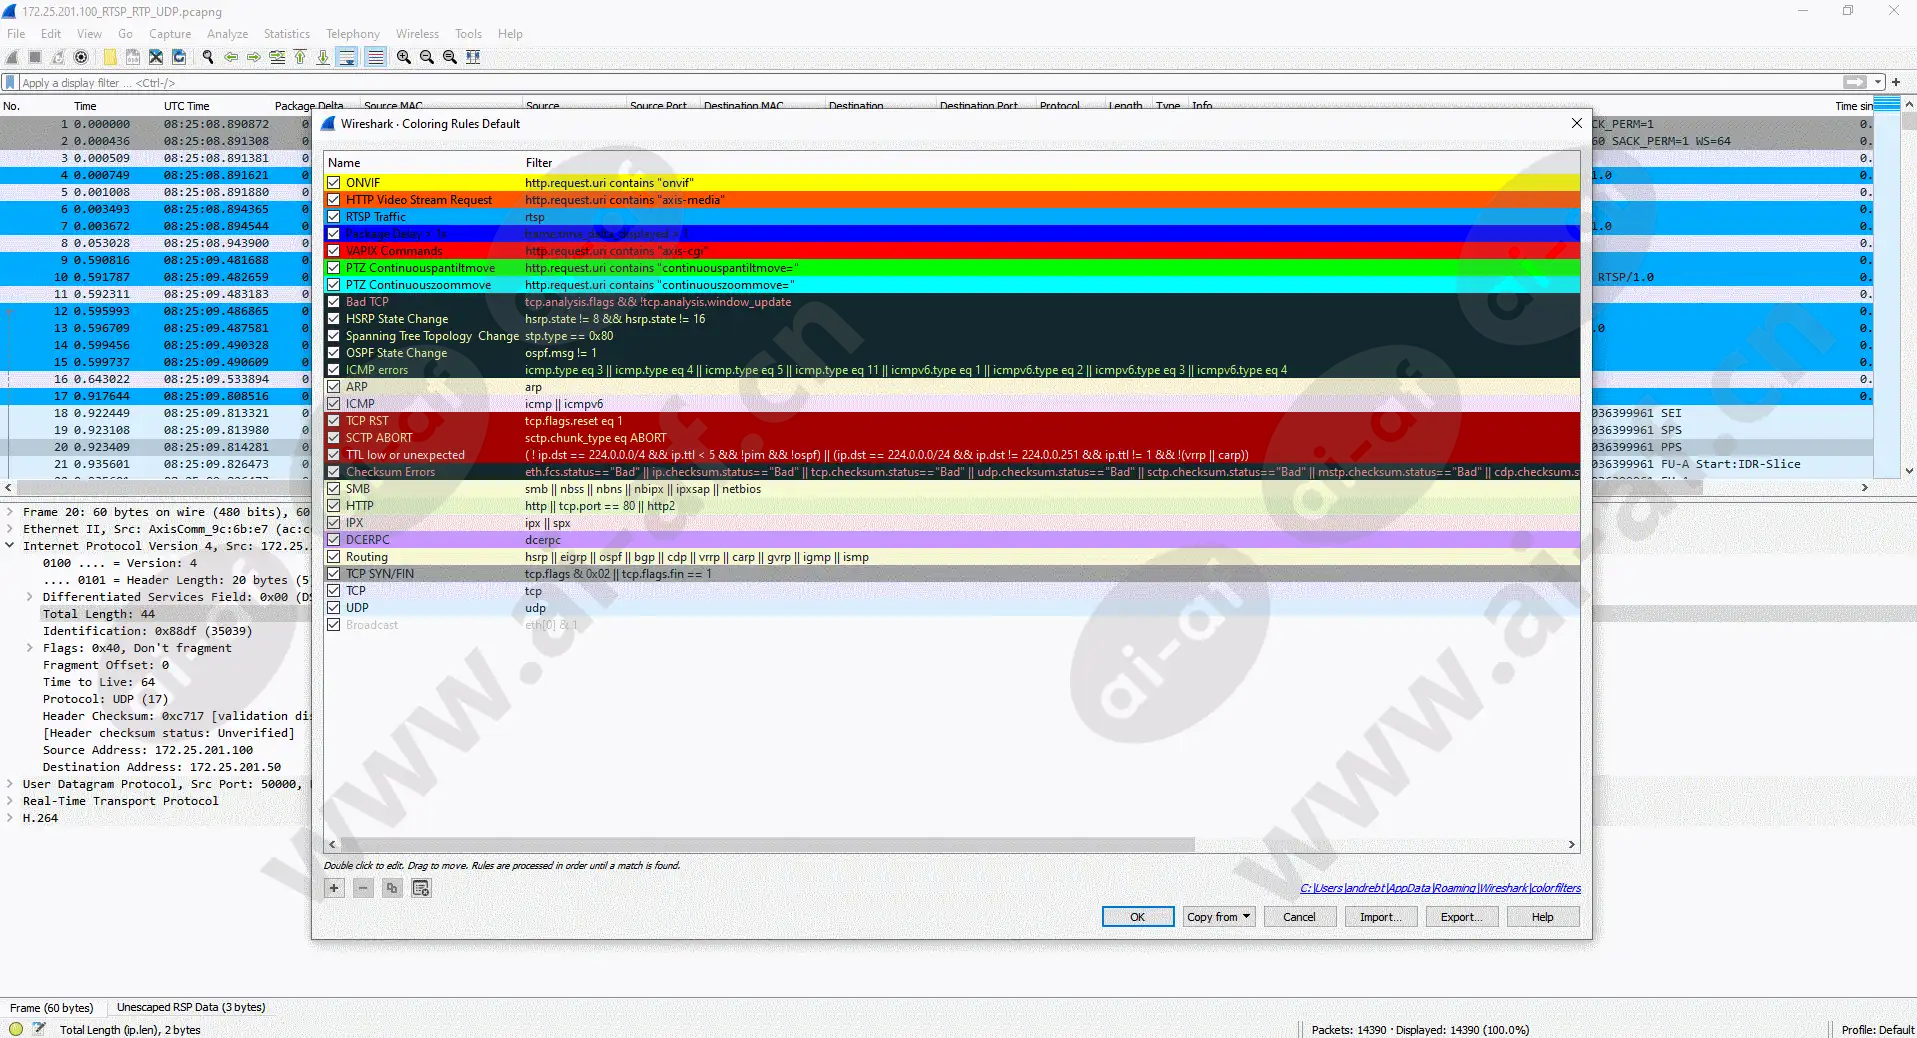Open the Capture menu

tap(170, 34)
